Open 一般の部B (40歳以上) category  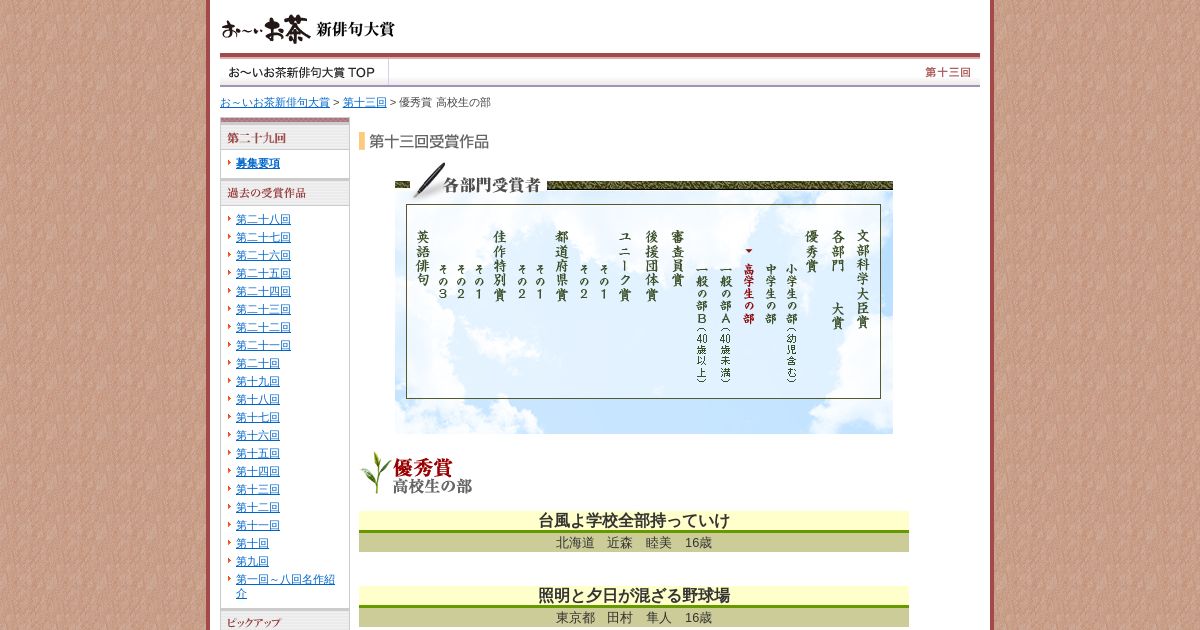coord(702,323)
